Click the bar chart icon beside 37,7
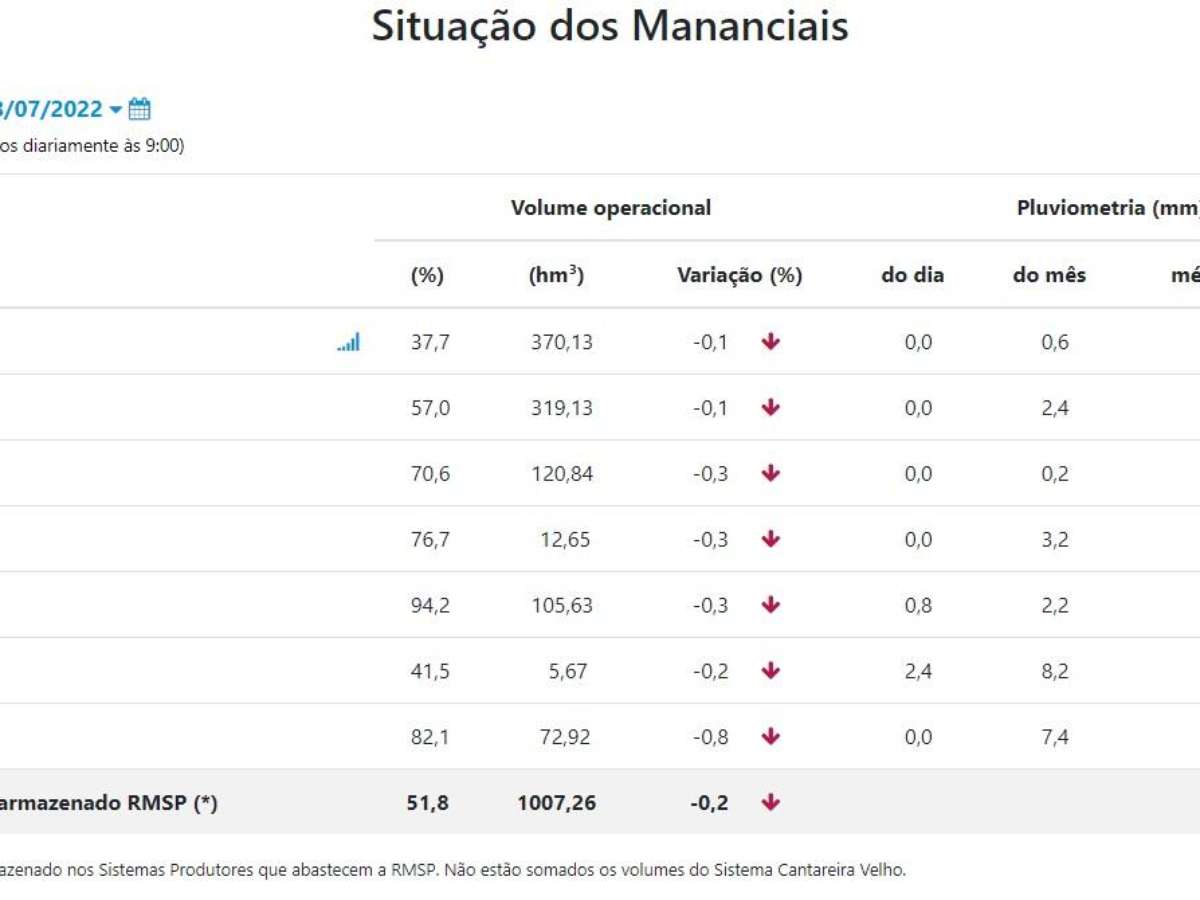This screenshot has height=900, width=1200. [348, 342]
